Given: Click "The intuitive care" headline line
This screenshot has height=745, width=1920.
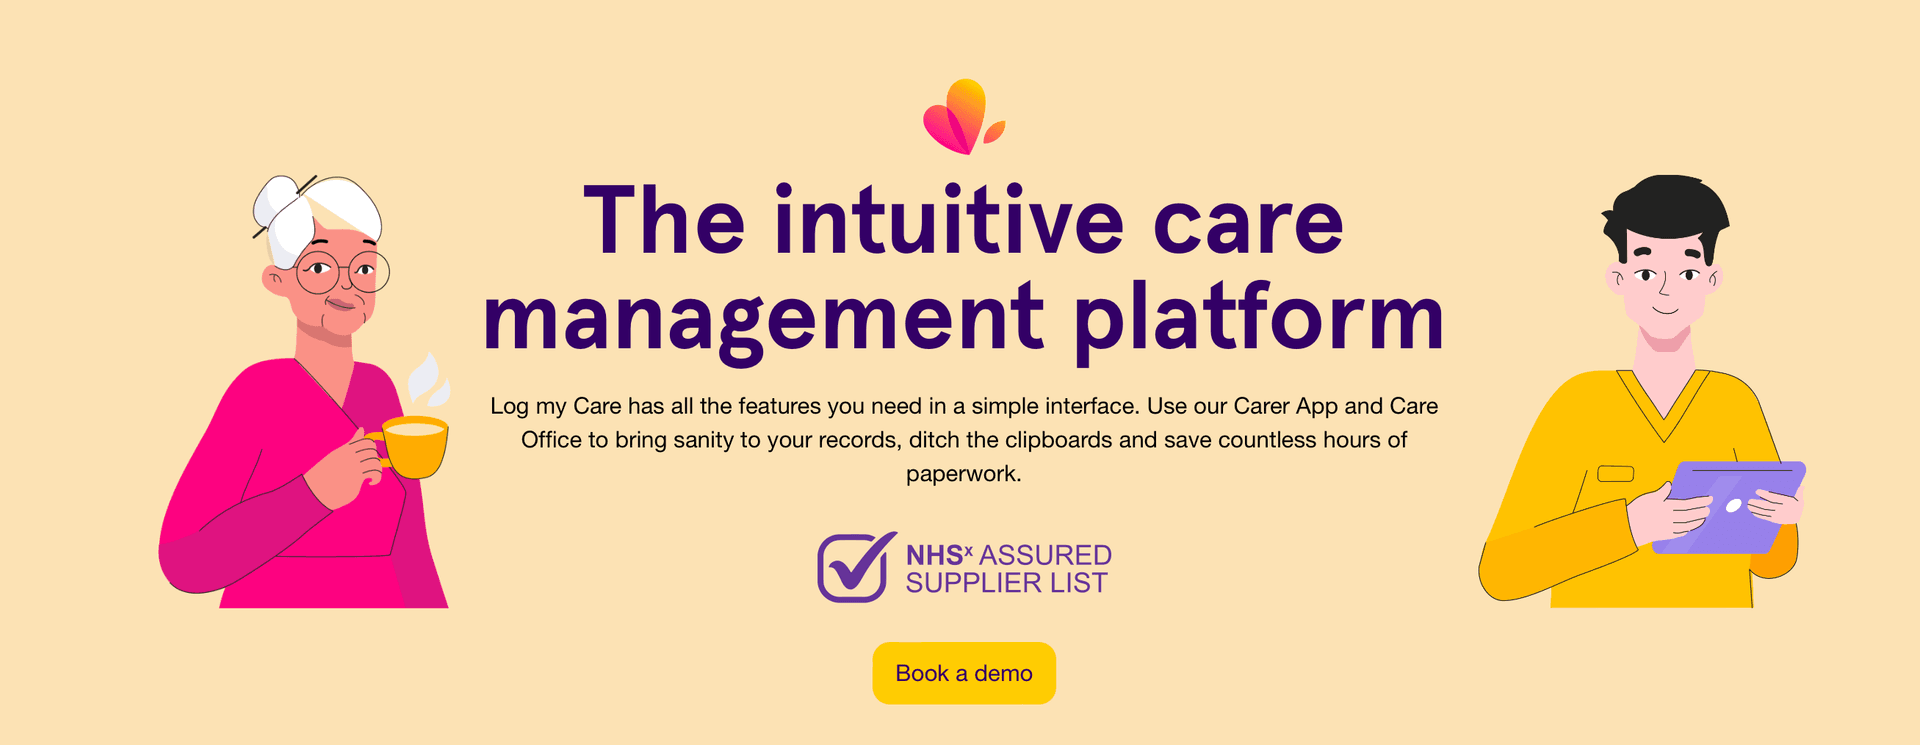Looking at the screenshot, I should point(963,221).
